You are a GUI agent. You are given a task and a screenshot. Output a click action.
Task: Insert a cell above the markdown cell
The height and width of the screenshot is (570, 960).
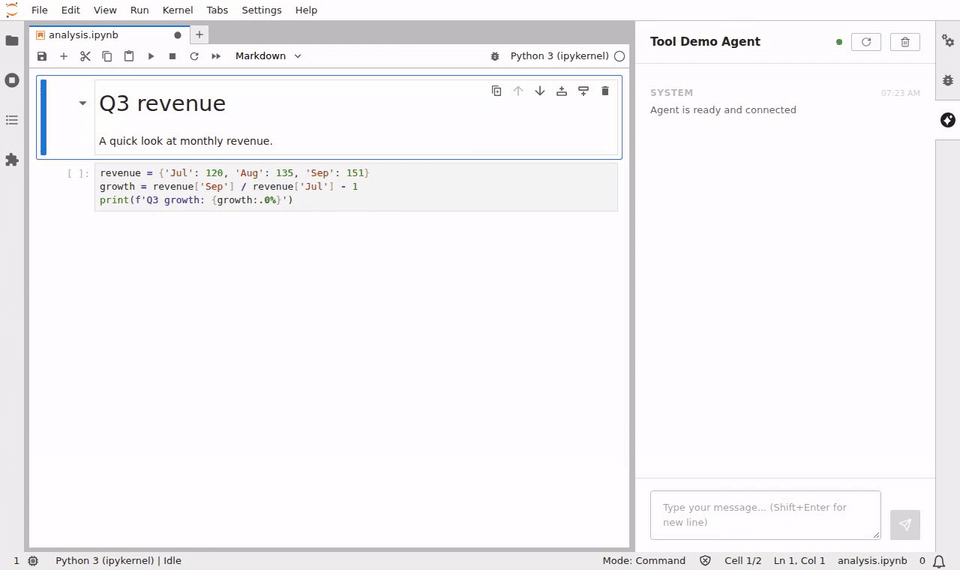(561, 91)
